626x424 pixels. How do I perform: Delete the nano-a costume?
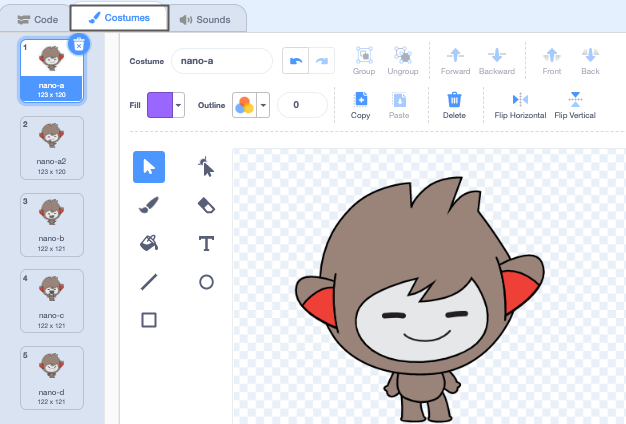(80, 43)
